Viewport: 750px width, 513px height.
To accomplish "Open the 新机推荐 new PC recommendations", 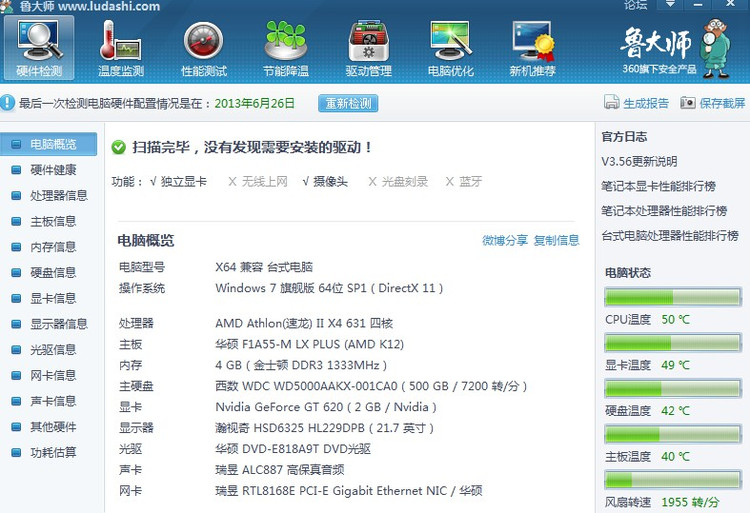I will point(532,48).
